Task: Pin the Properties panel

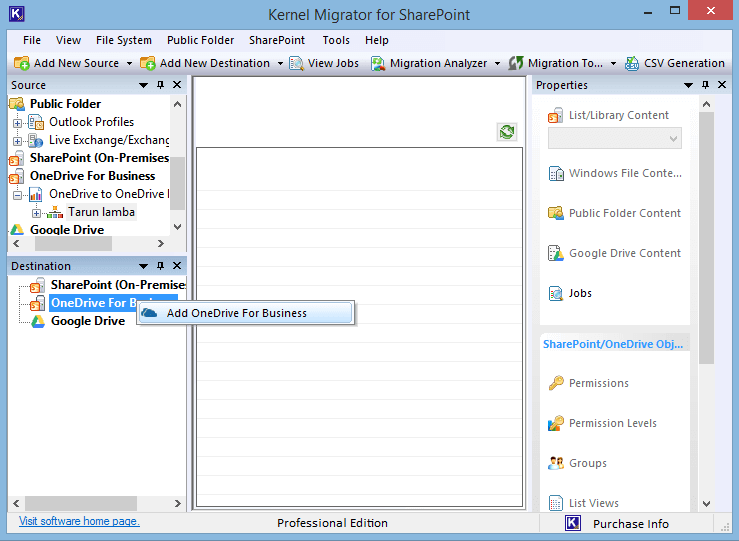Action: [705, 85]
